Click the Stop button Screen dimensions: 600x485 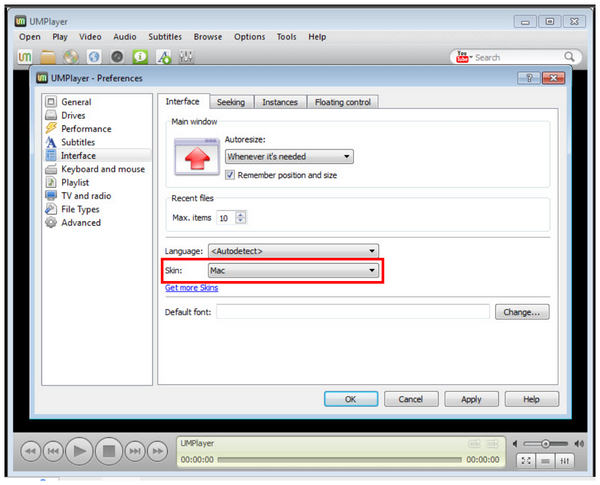pyautogui.click(x=109, y=451)
